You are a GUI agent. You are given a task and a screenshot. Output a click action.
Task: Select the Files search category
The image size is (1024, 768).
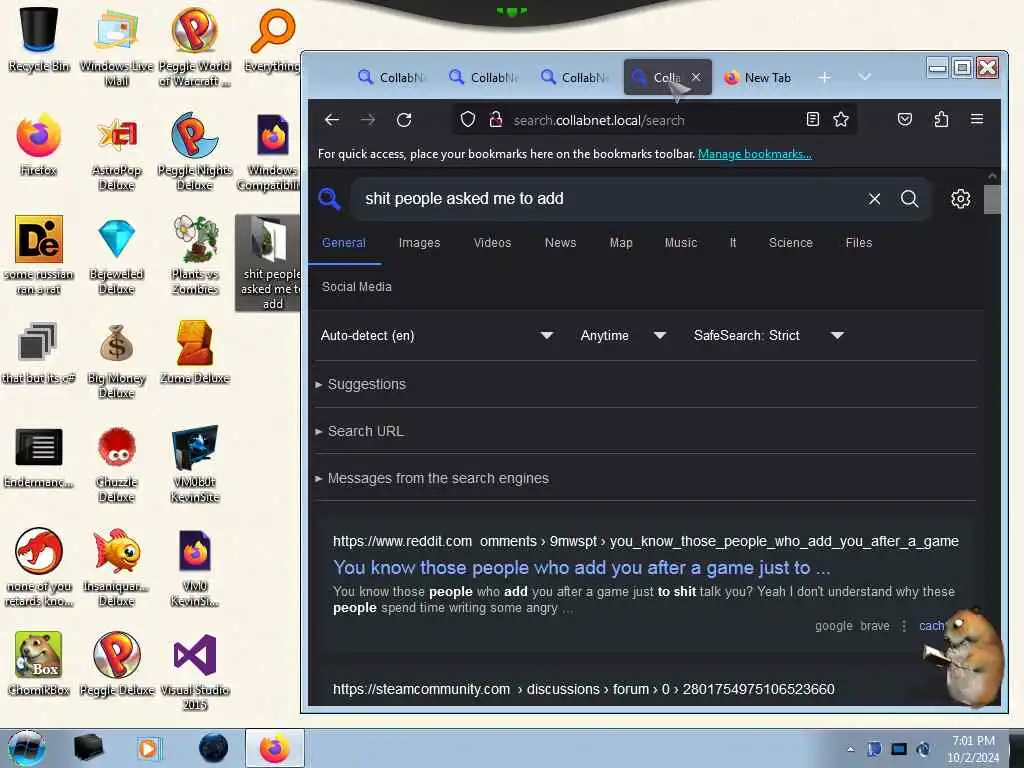pos(859,243)
